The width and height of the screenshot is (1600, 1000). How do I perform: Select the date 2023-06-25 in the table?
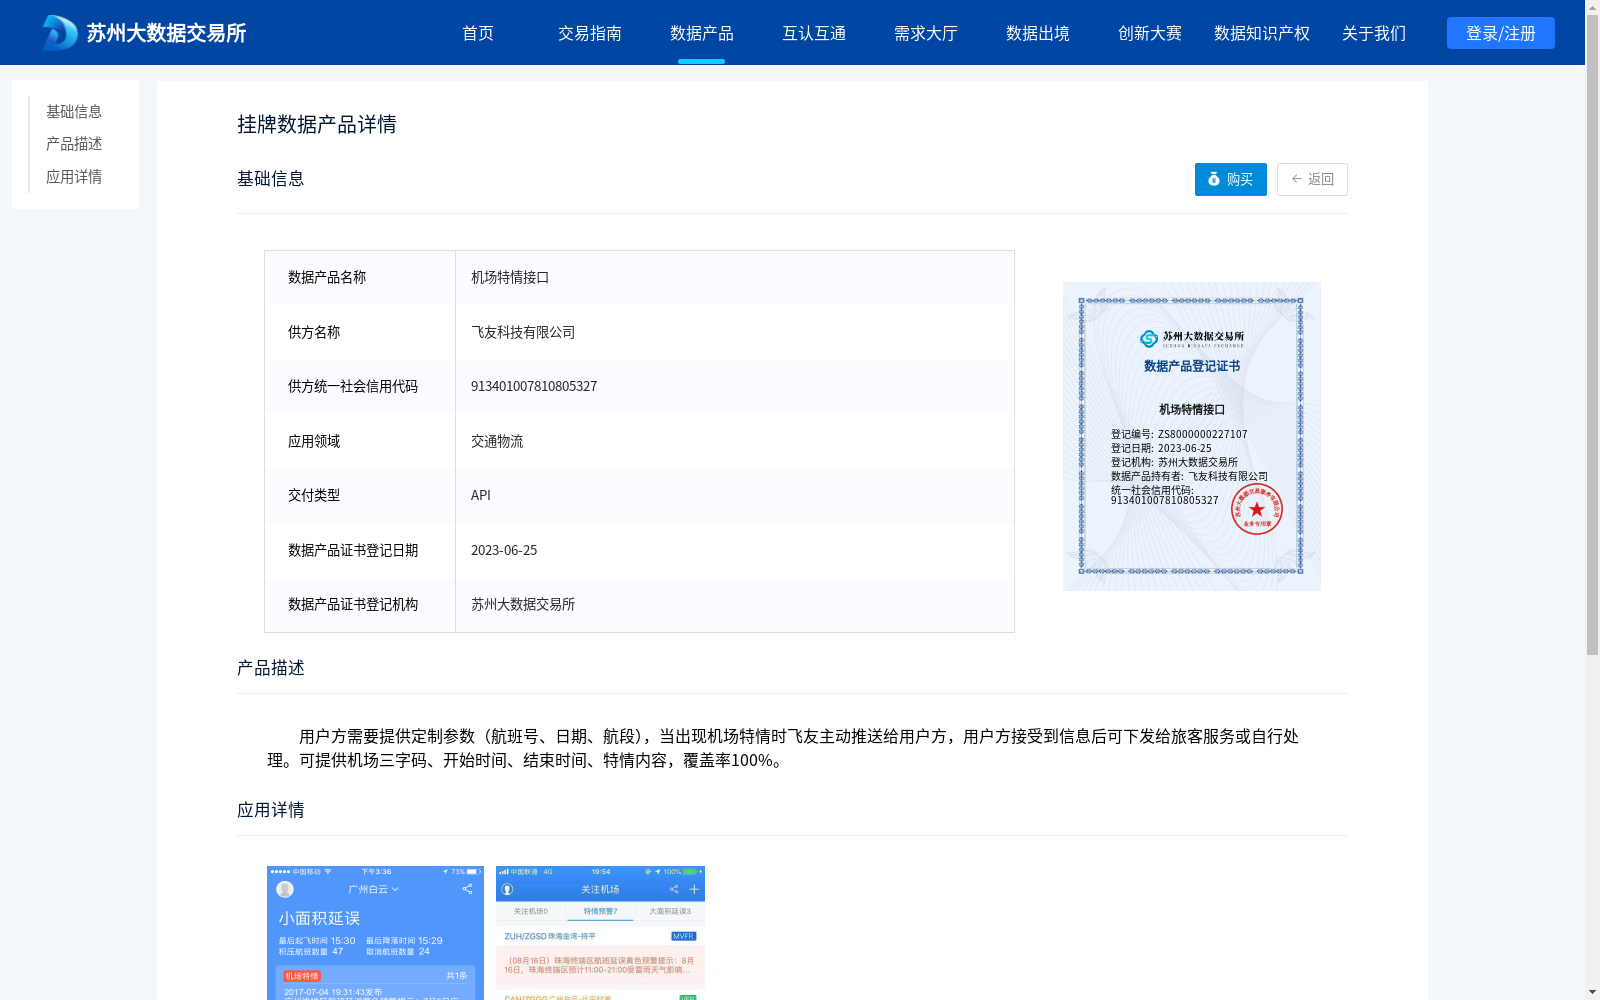504,550
